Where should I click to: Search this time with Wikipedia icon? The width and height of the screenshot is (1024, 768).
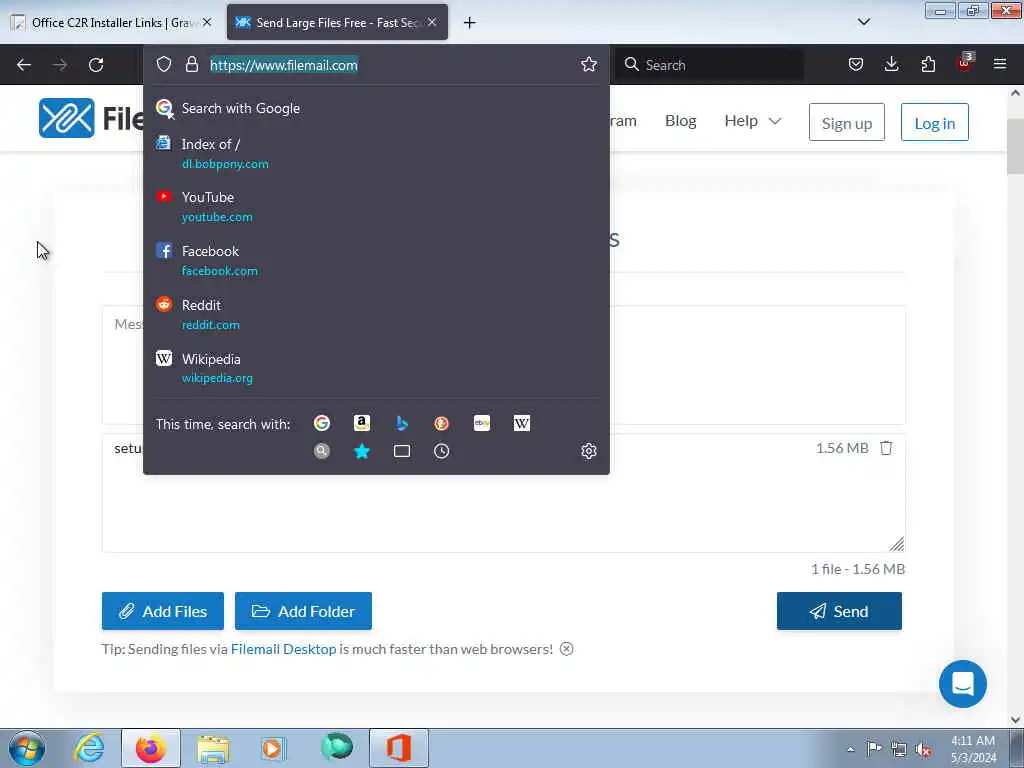tap(522, 423)
